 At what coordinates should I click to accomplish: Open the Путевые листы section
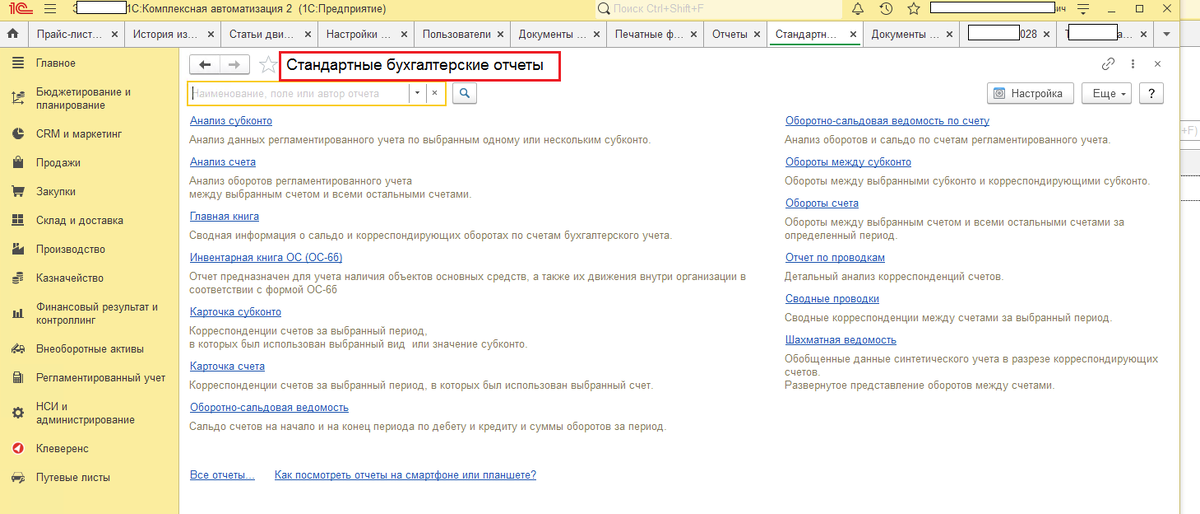point(73,478)
